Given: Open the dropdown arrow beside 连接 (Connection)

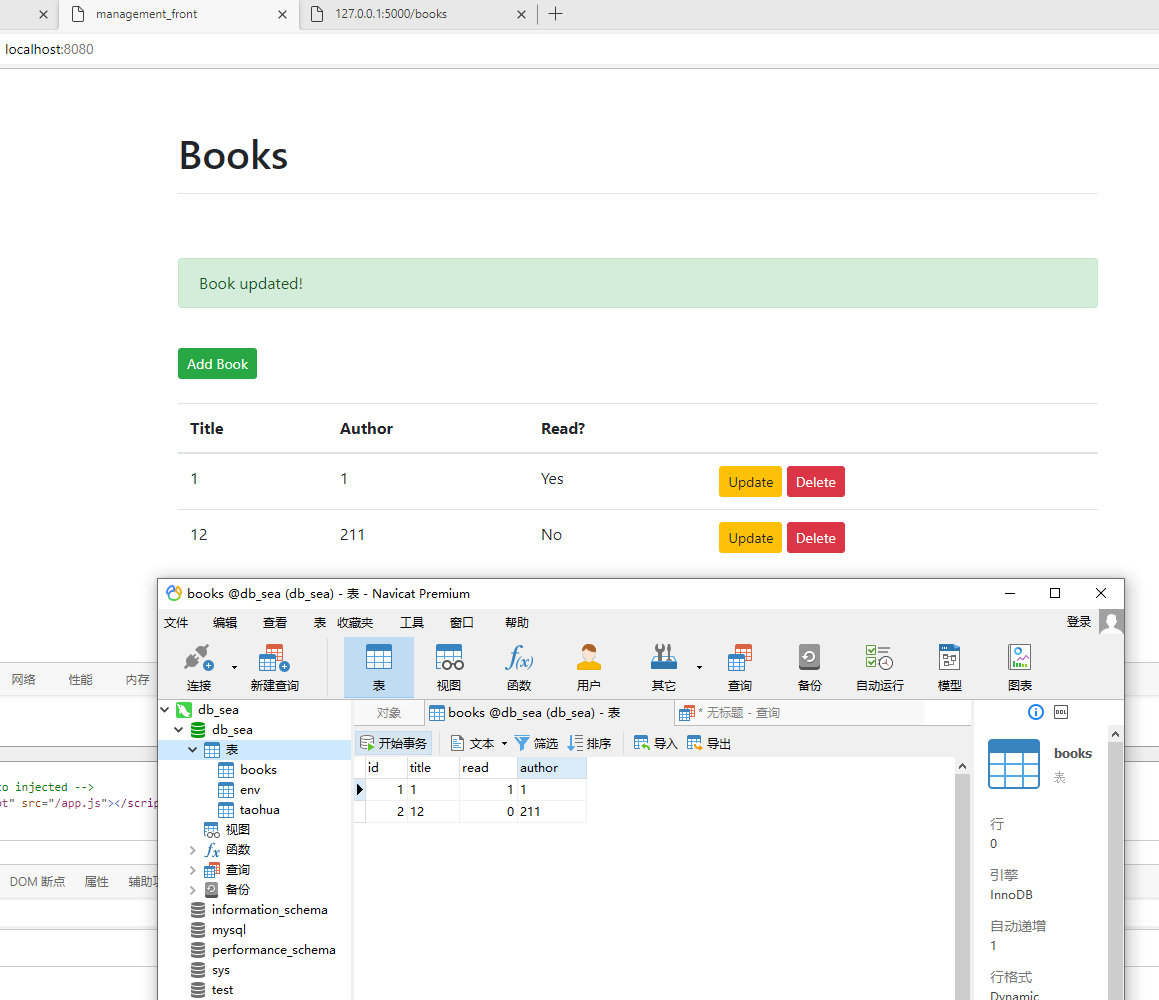Looking at the screenshot, I should pos(232,665).
